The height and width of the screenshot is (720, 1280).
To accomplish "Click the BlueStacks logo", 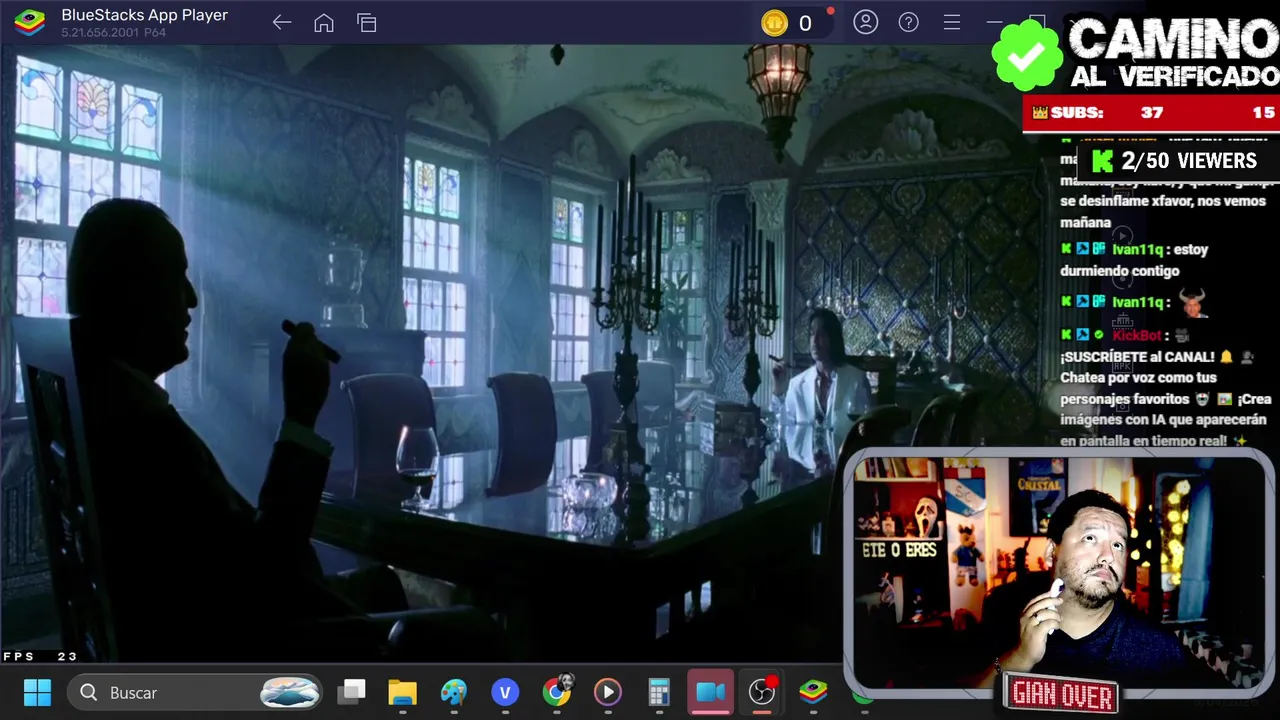I will click(29, 22).
